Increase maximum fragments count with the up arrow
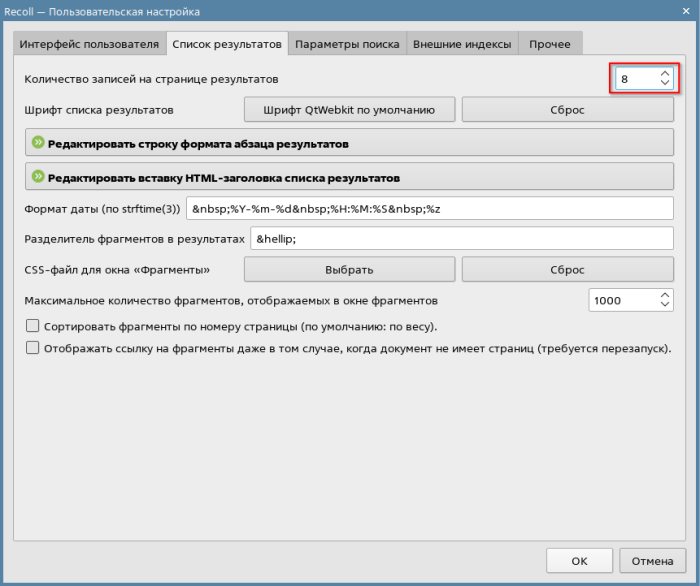 665,295
